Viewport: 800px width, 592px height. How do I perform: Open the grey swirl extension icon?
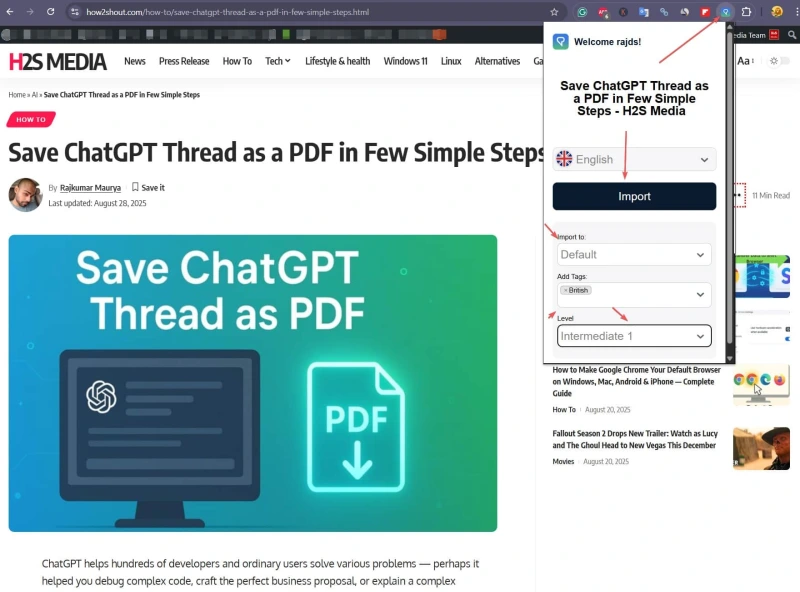[x=684, y=12]
